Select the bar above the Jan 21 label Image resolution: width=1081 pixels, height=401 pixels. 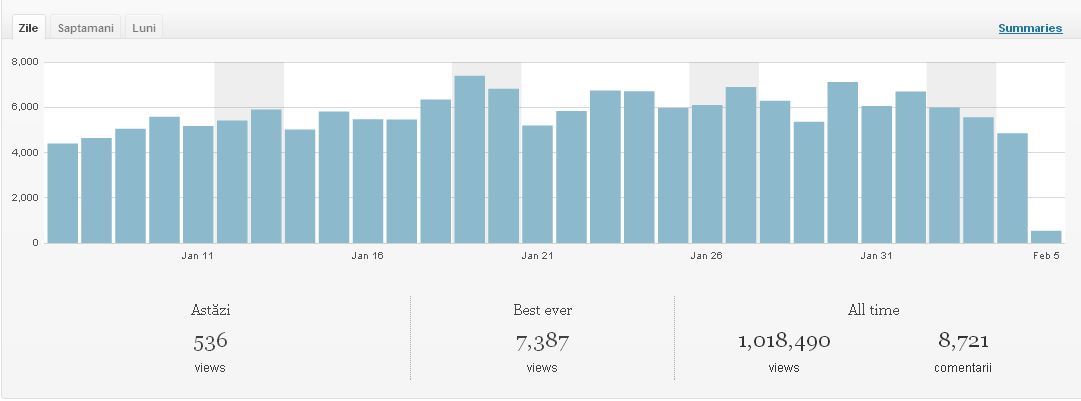click(x=537, y=184)
